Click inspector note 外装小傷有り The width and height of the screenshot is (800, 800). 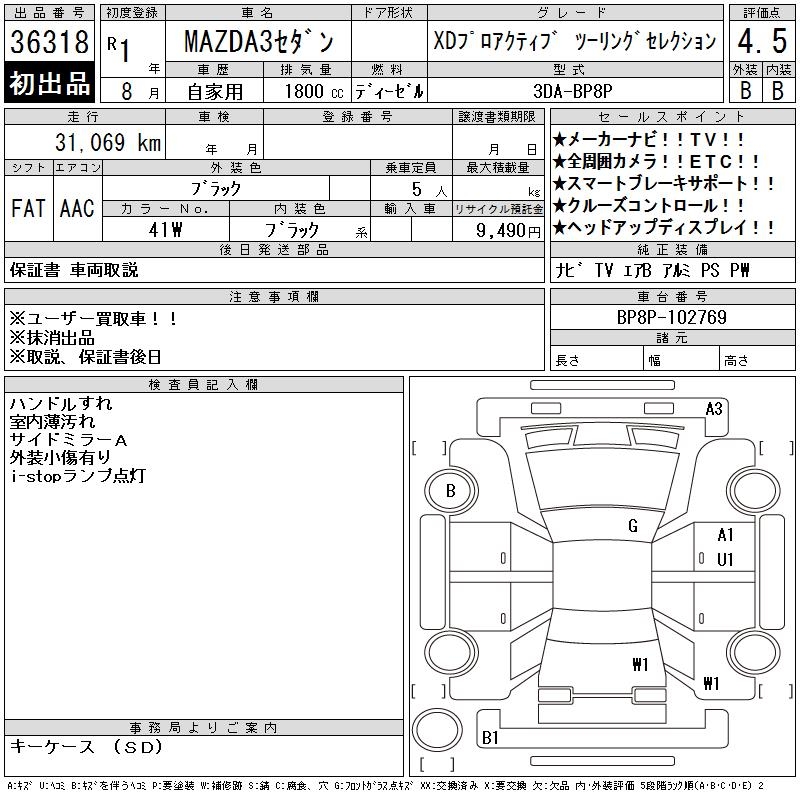click(60, 458)
